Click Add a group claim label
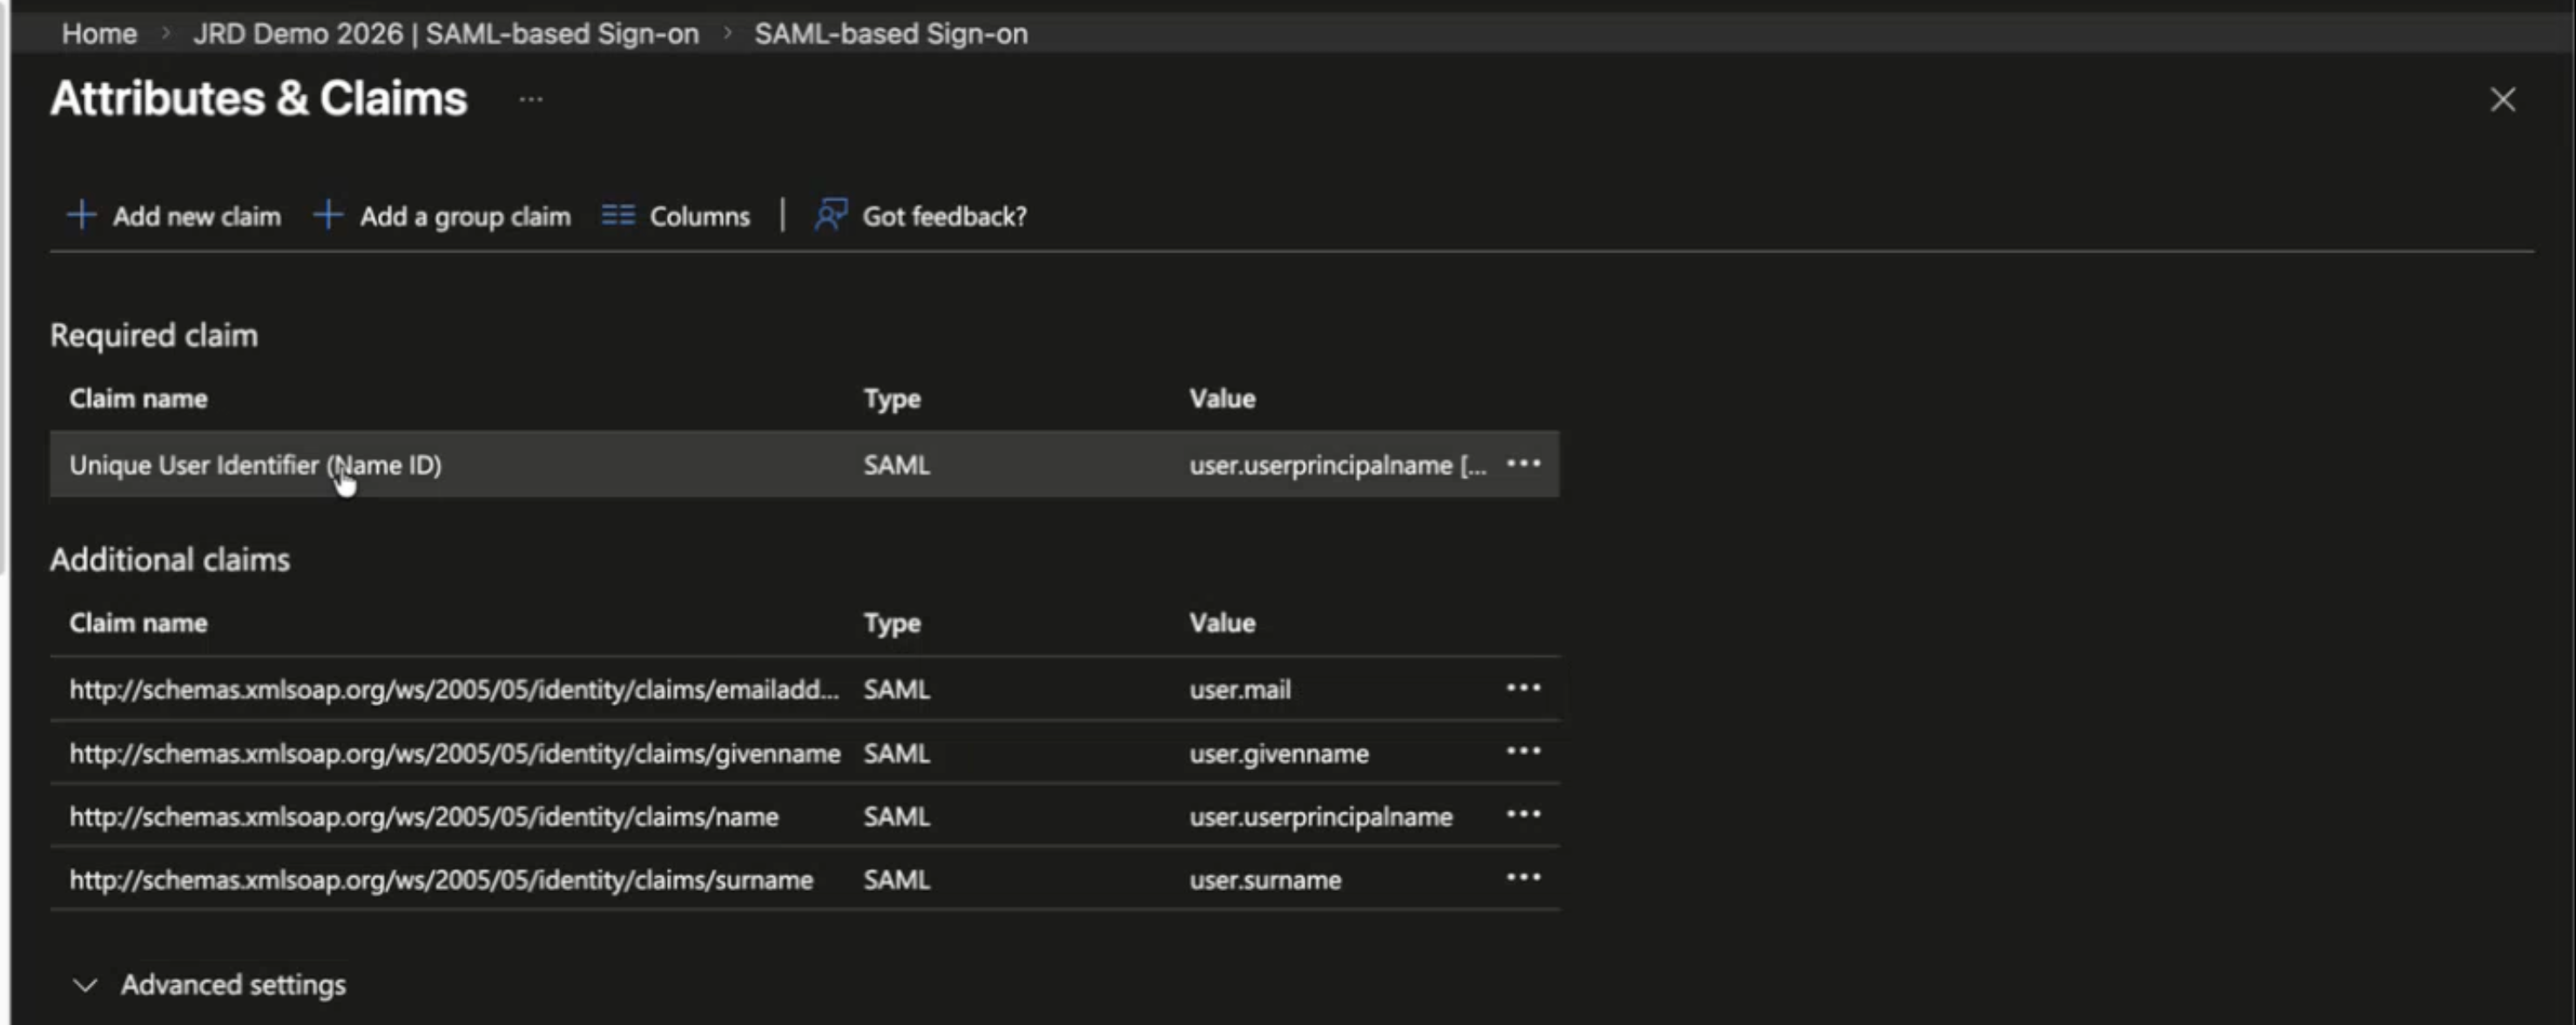 pos(465,216)
